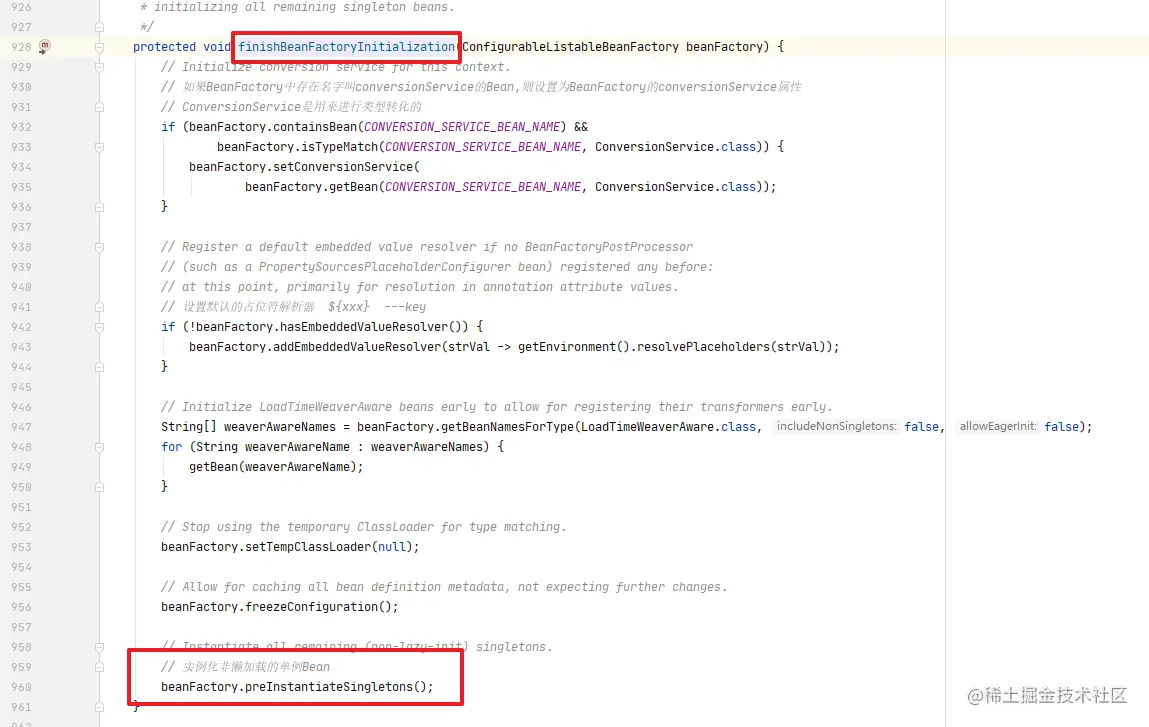Click hasEmbeddedValueResolver on line 942

click(363, 327)
